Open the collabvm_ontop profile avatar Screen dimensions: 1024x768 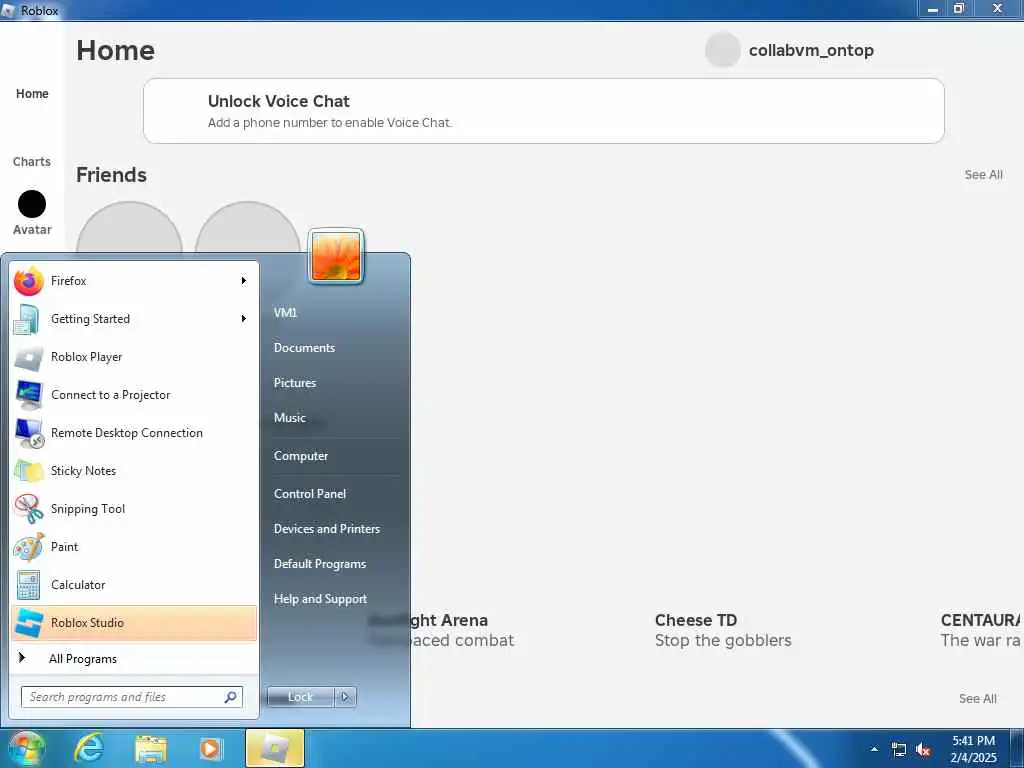click(722, 50)
